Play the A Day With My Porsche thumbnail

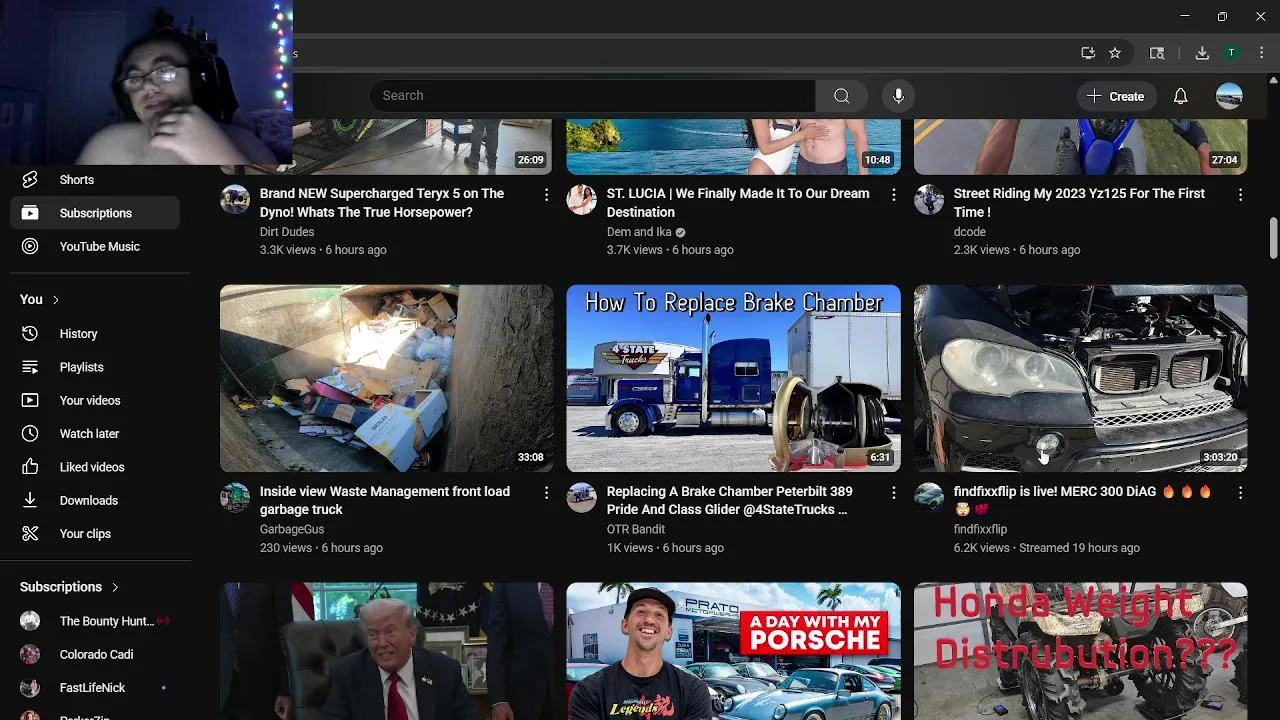point(733,651)
